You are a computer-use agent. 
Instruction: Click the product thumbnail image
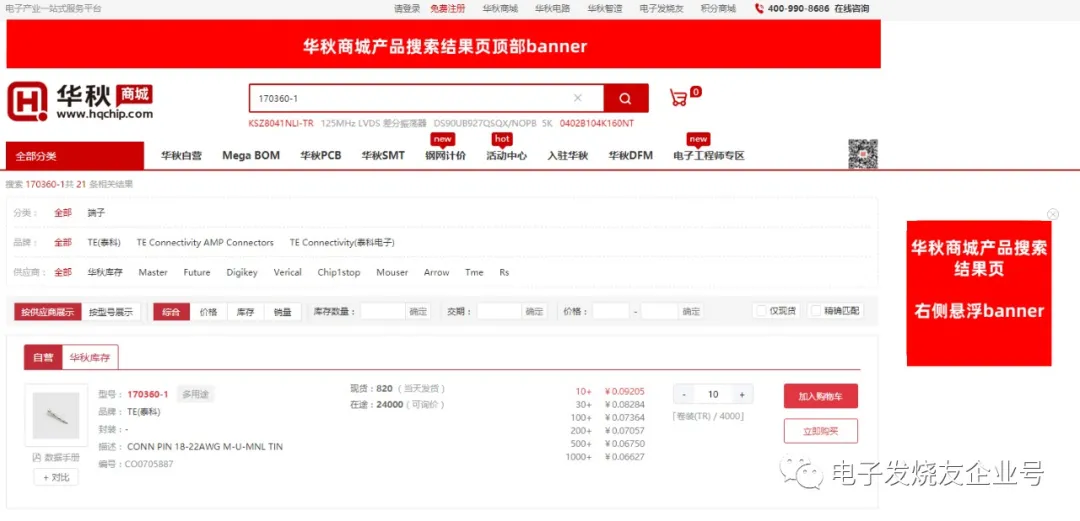(x=56, y=415)
